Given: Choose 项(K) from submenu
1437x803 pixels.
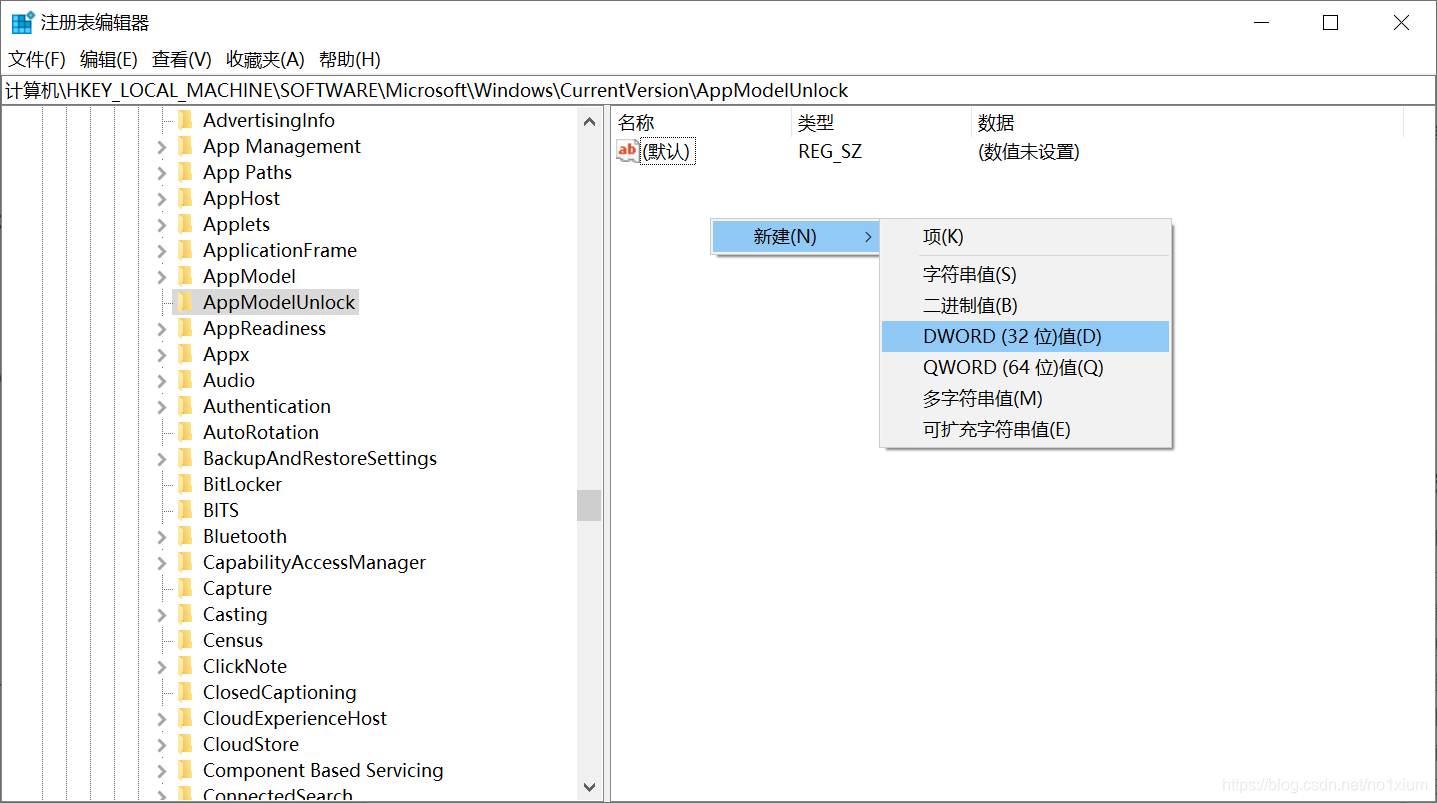Looking at the screenshot, I should [x=1025, y=237].
